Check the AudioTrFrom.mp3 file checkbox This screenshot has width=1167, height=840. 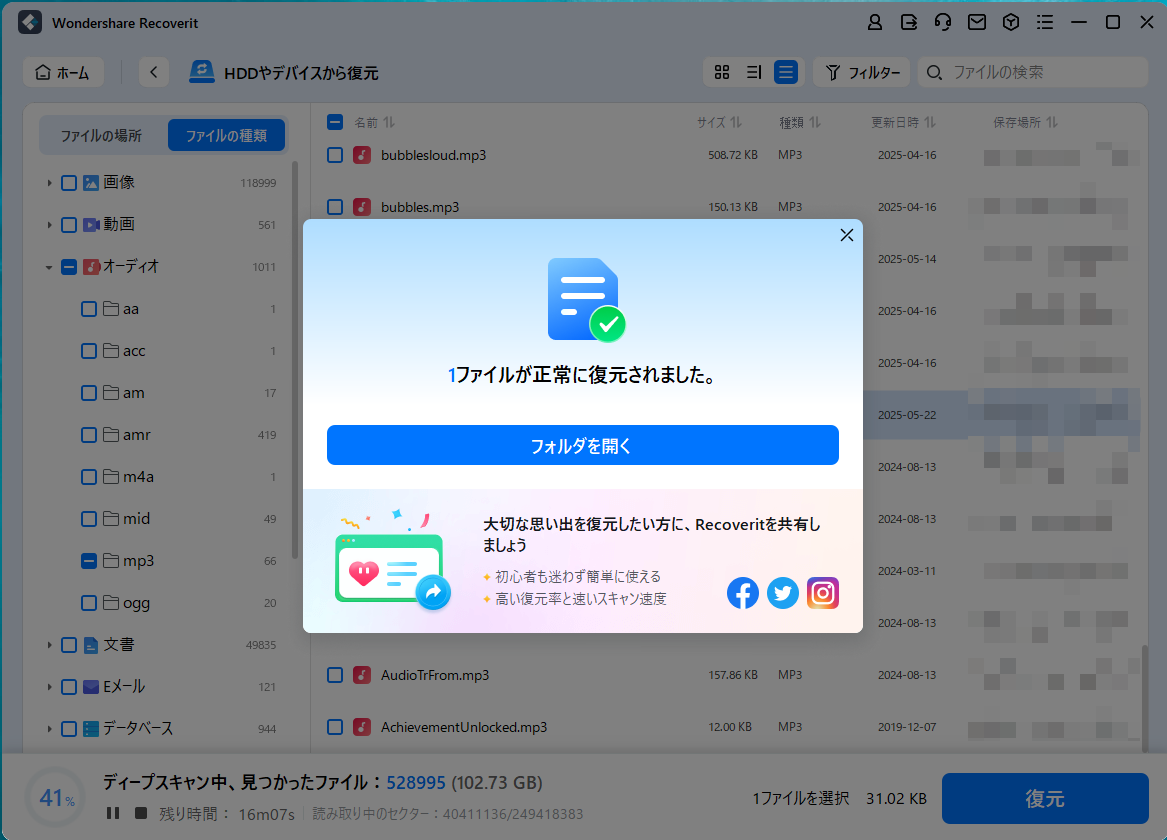[335, 675]
